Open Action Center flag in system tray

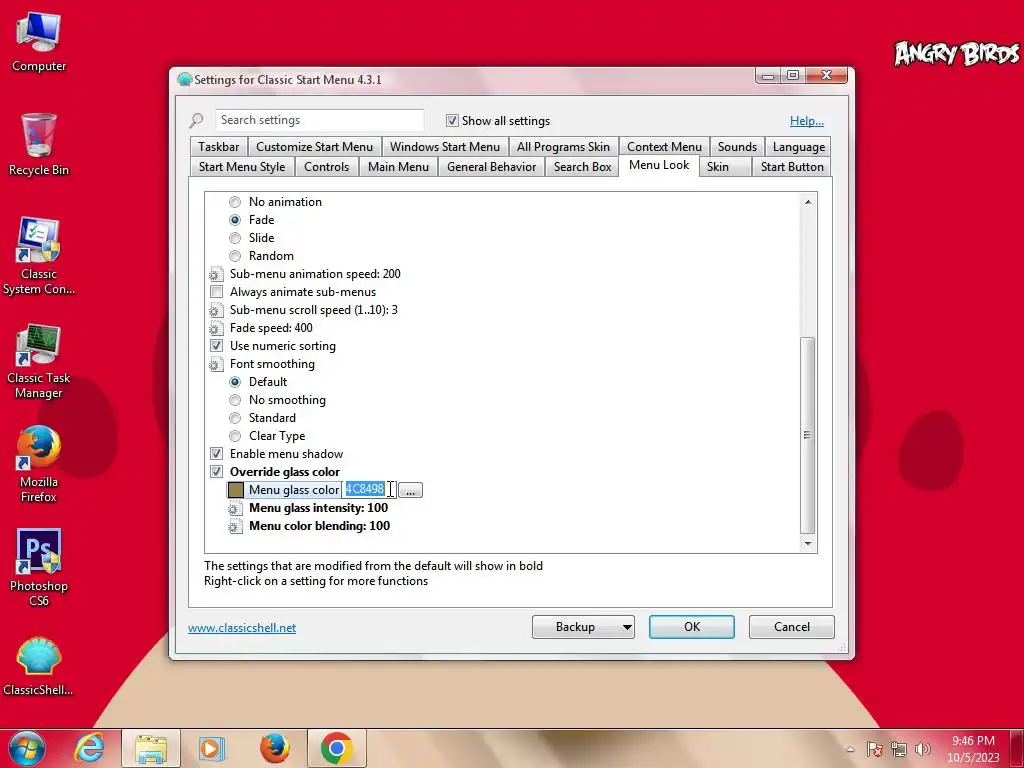pos(874,749)
